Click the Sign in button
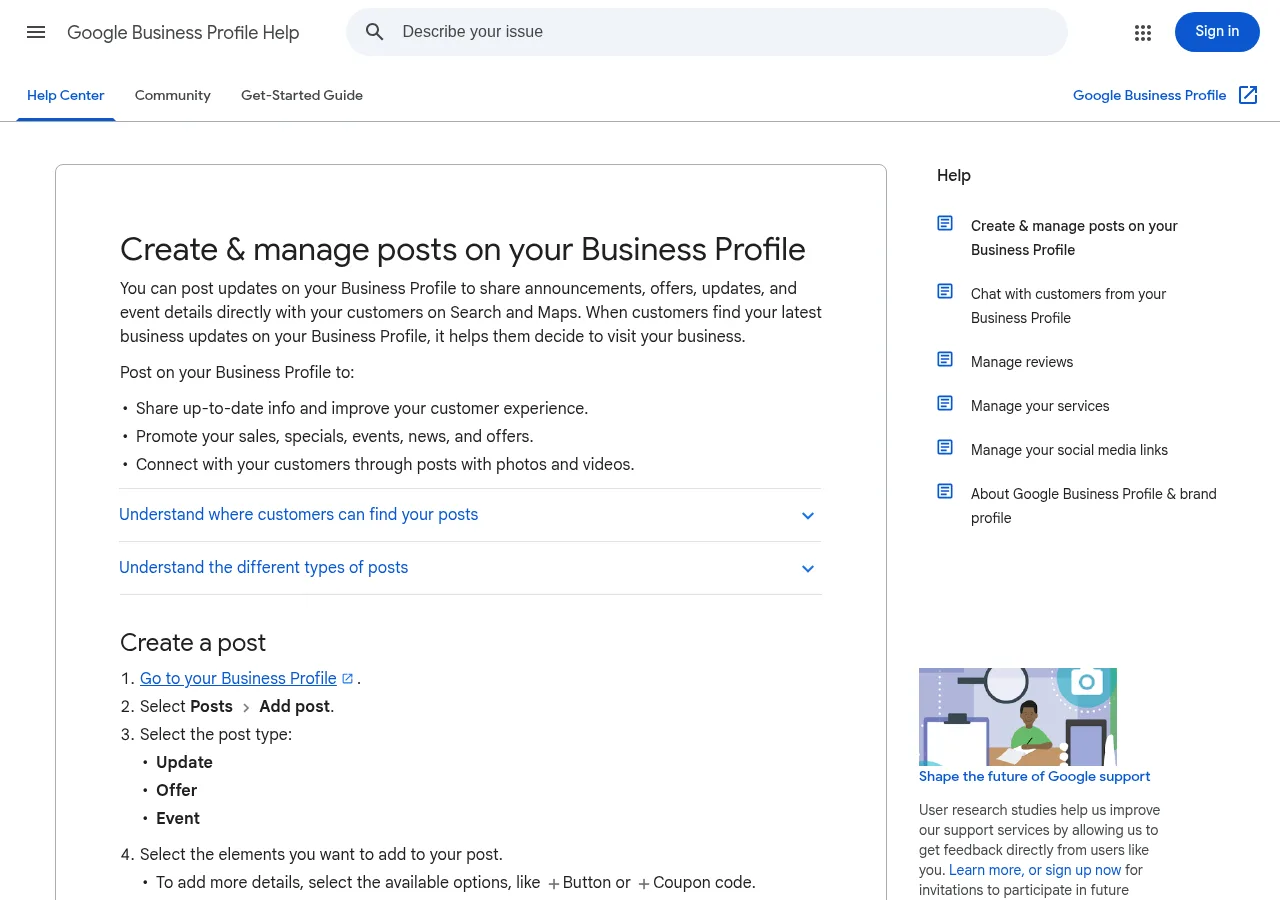Viewport: 1280px width, 900px height. 1217,32
